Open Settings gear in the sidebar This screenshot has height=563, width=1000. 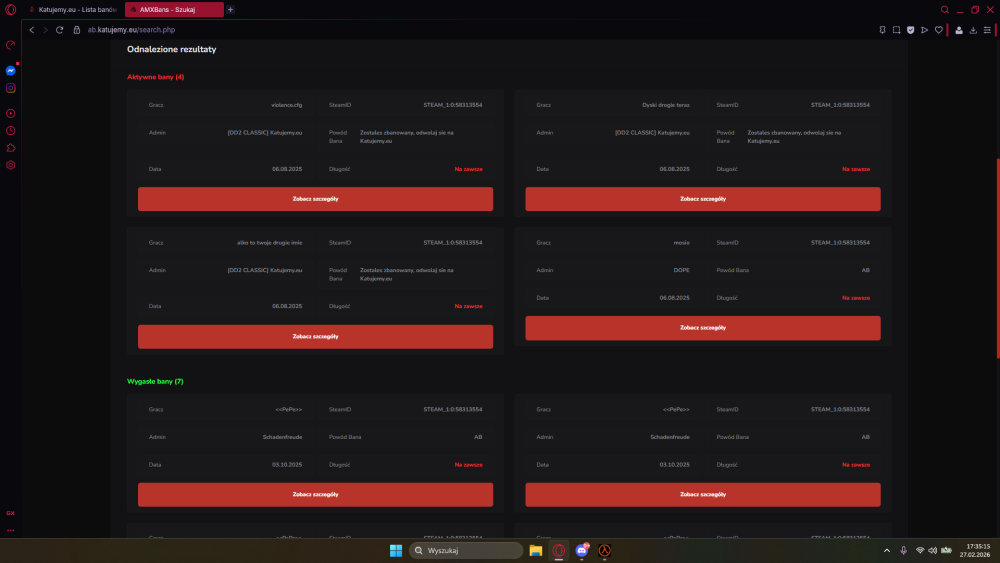11,165
